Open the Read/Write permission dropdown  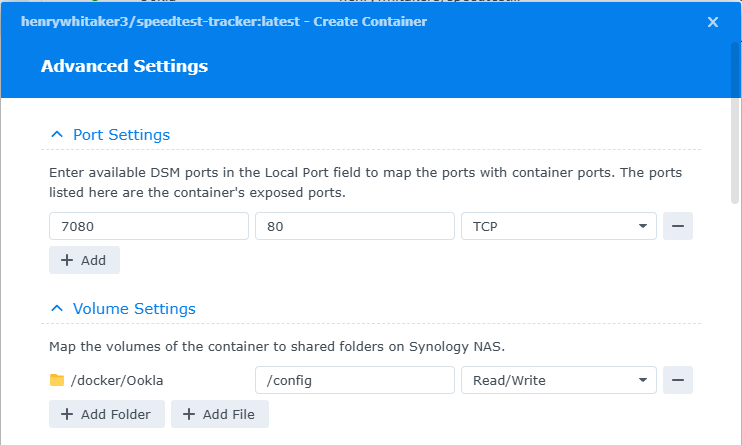pos(557,380)
